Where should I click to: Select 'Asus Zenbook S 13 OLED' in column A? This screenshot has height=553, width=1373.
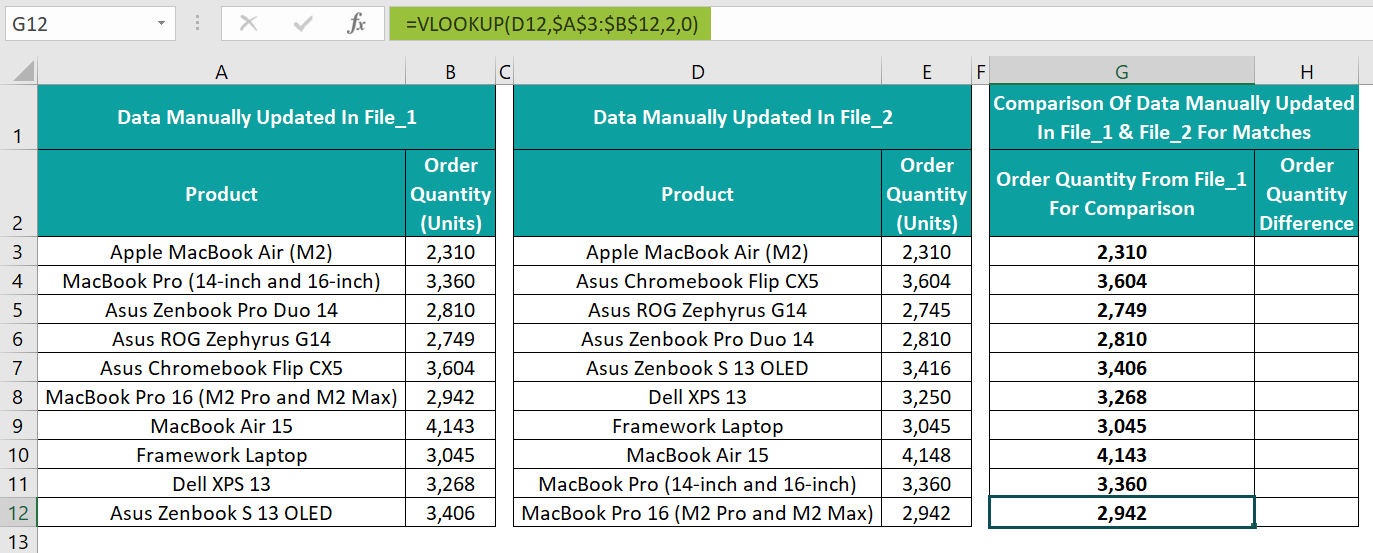pos(221,513)
